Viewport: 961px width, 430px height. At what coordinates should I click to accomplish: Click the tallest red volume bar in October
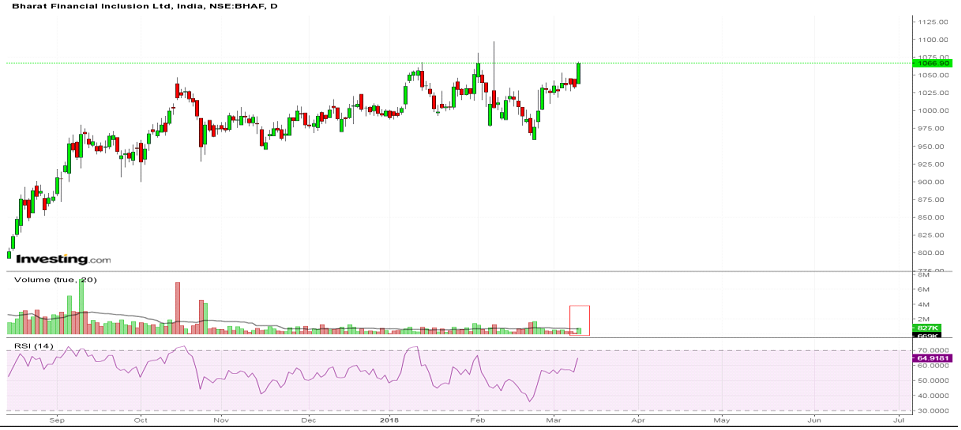click(178, 308)
